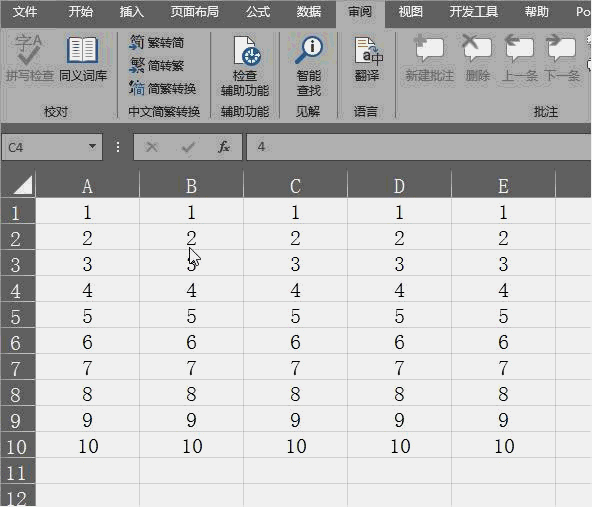Open the 同义词库 thesaurus

(x=83, y=50)
